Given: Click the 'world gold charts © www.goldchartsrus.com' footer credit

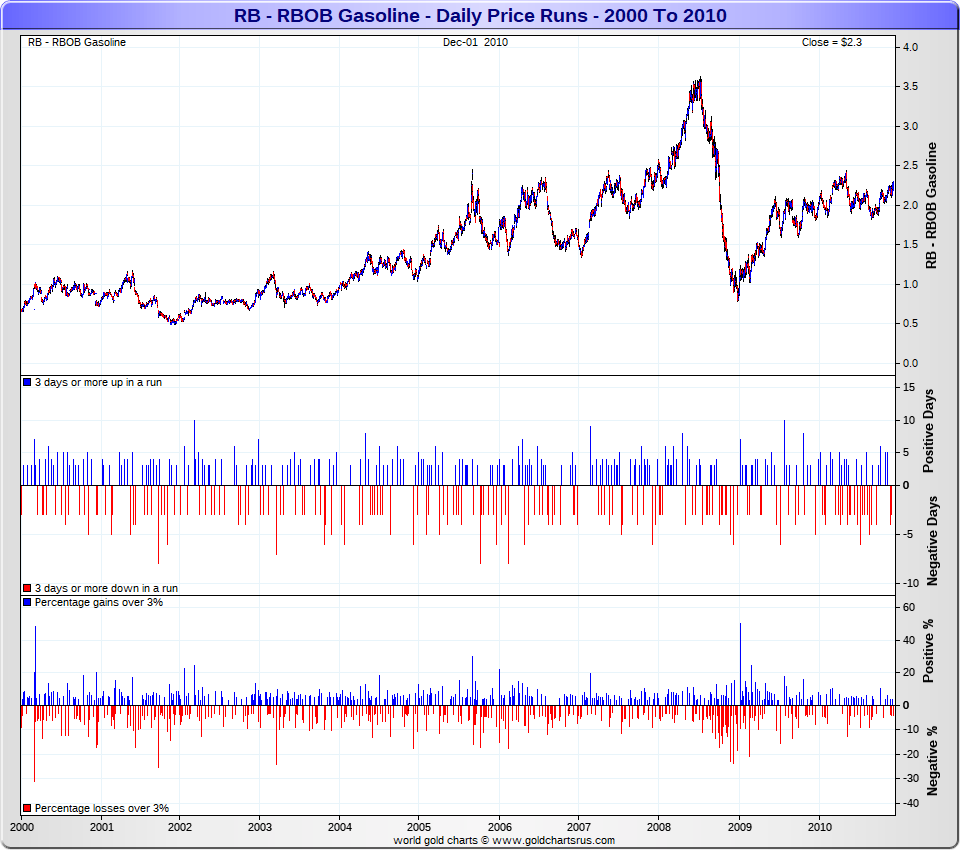Looking at the screenshot, I should click(x=504, y=840).
